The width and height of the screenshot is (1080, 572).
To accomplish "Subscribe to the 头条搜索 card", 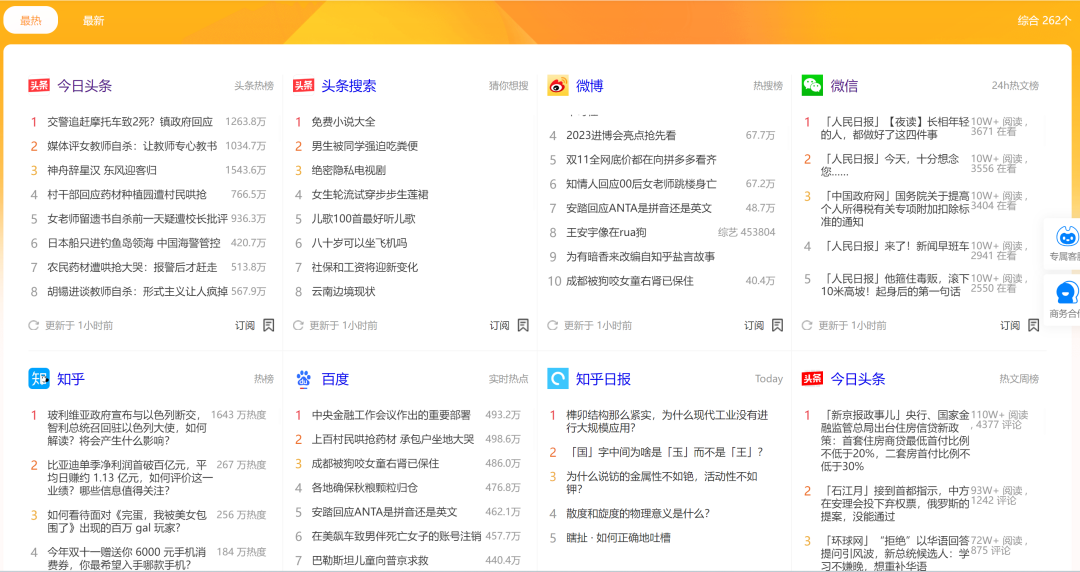I will click(x=509, y=325).
